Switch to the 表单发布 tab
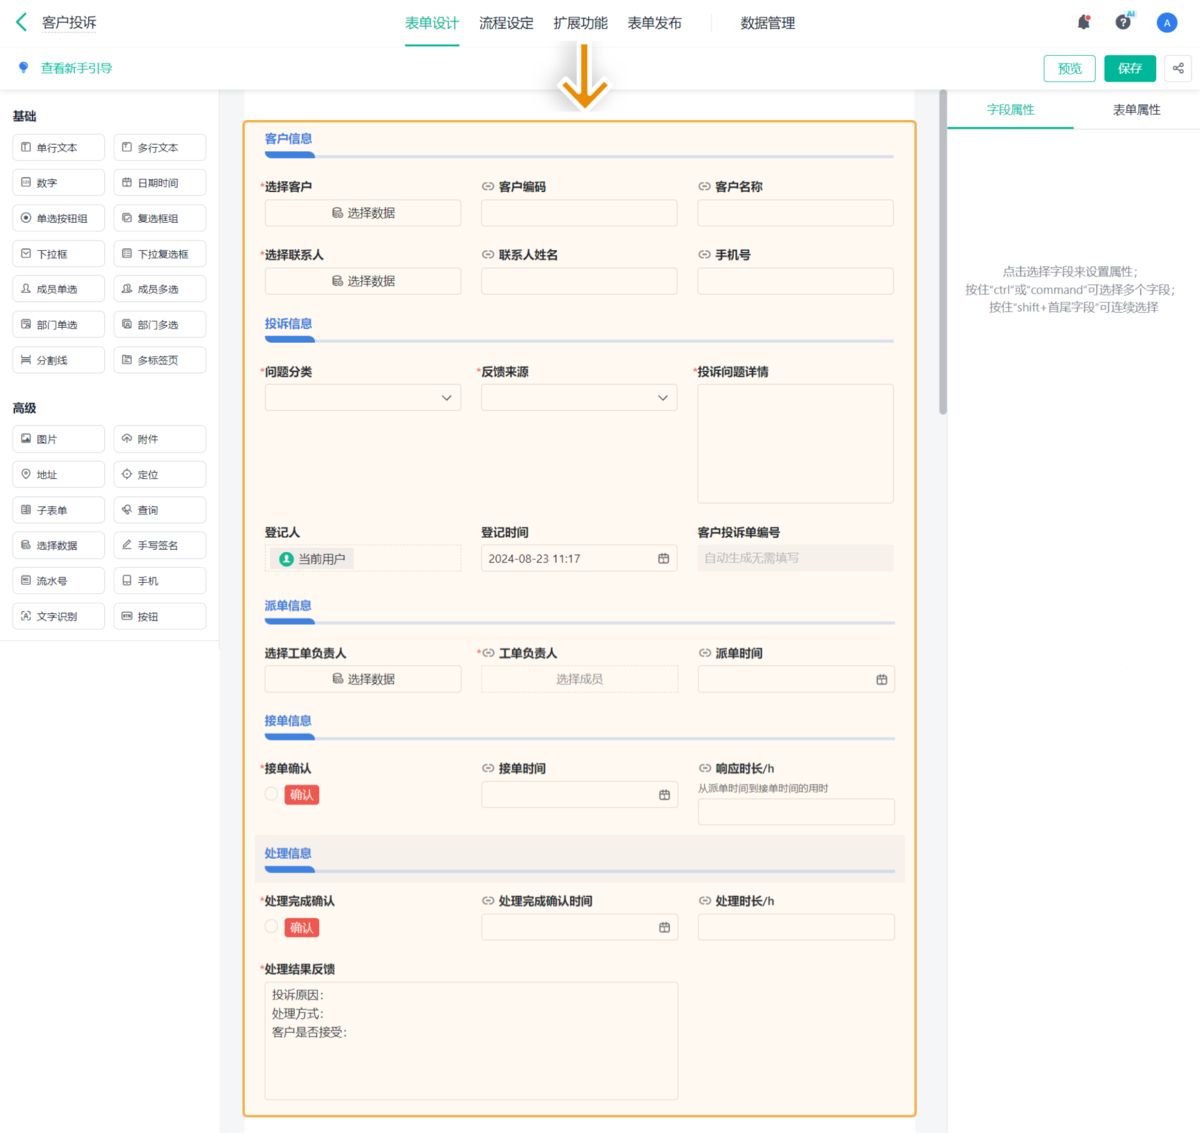 pyautogui.click(x=655, y=23)
